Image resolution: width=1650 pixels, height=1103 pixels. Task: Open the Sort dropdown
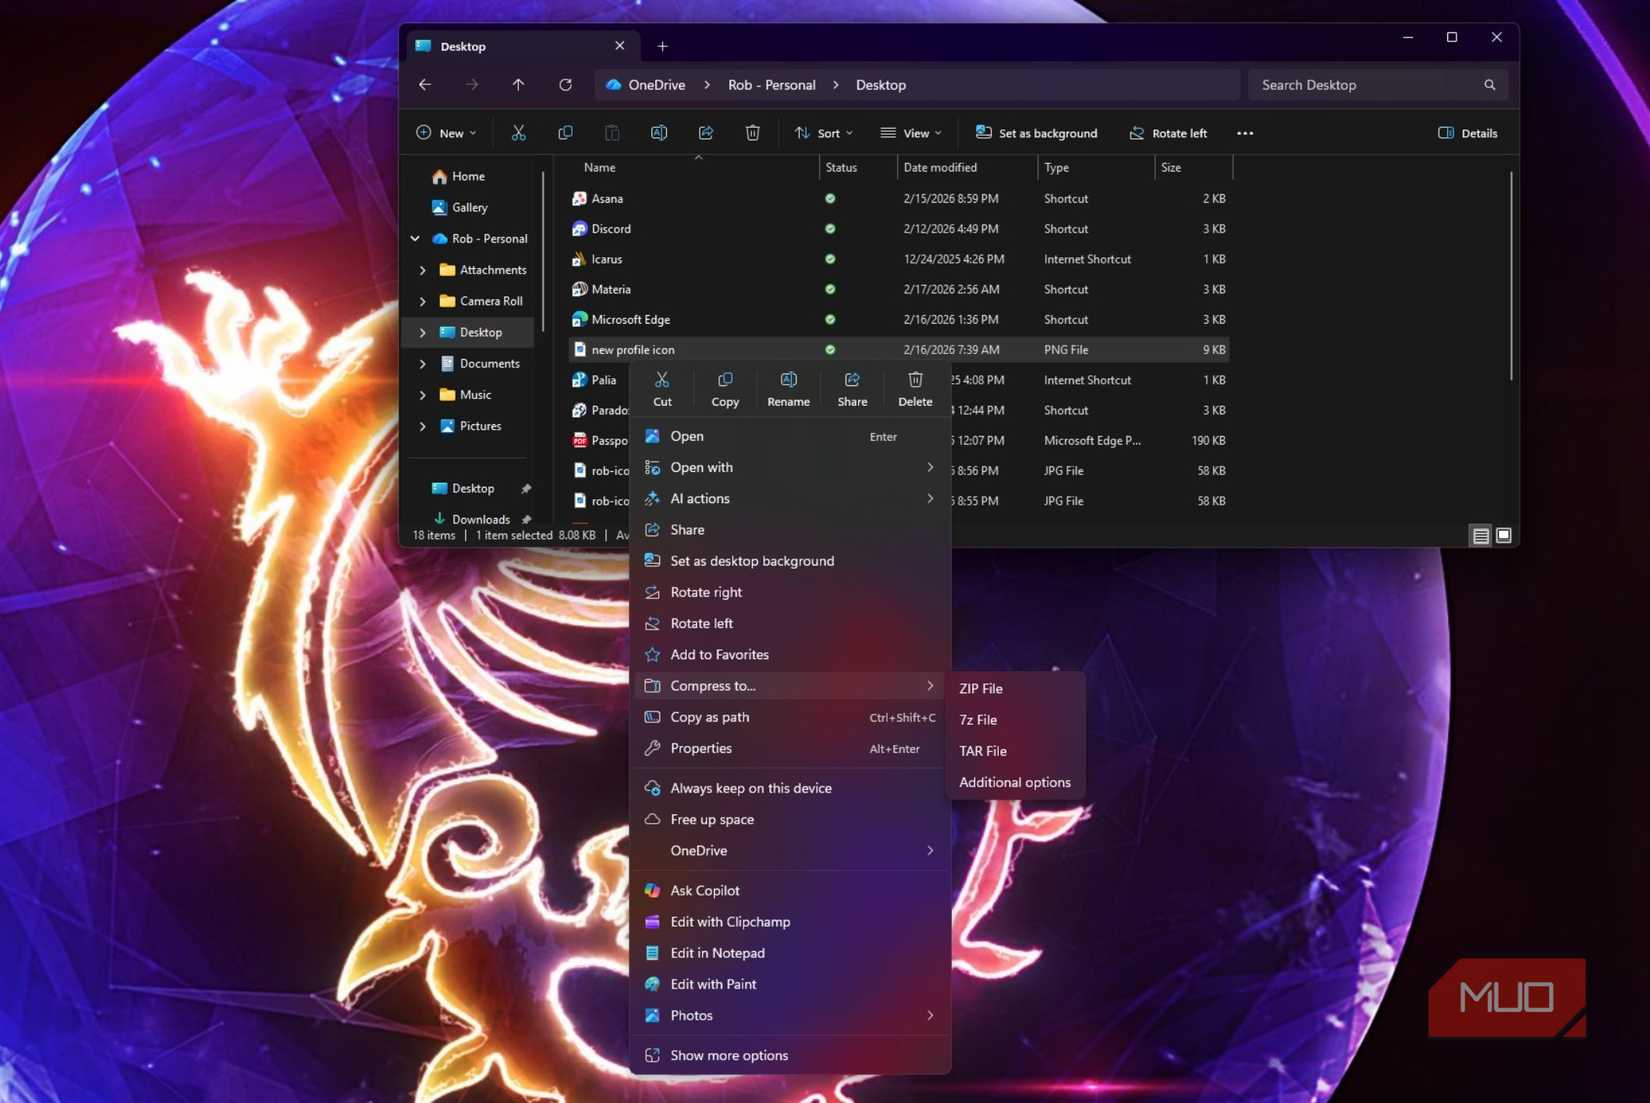point(823,133)
